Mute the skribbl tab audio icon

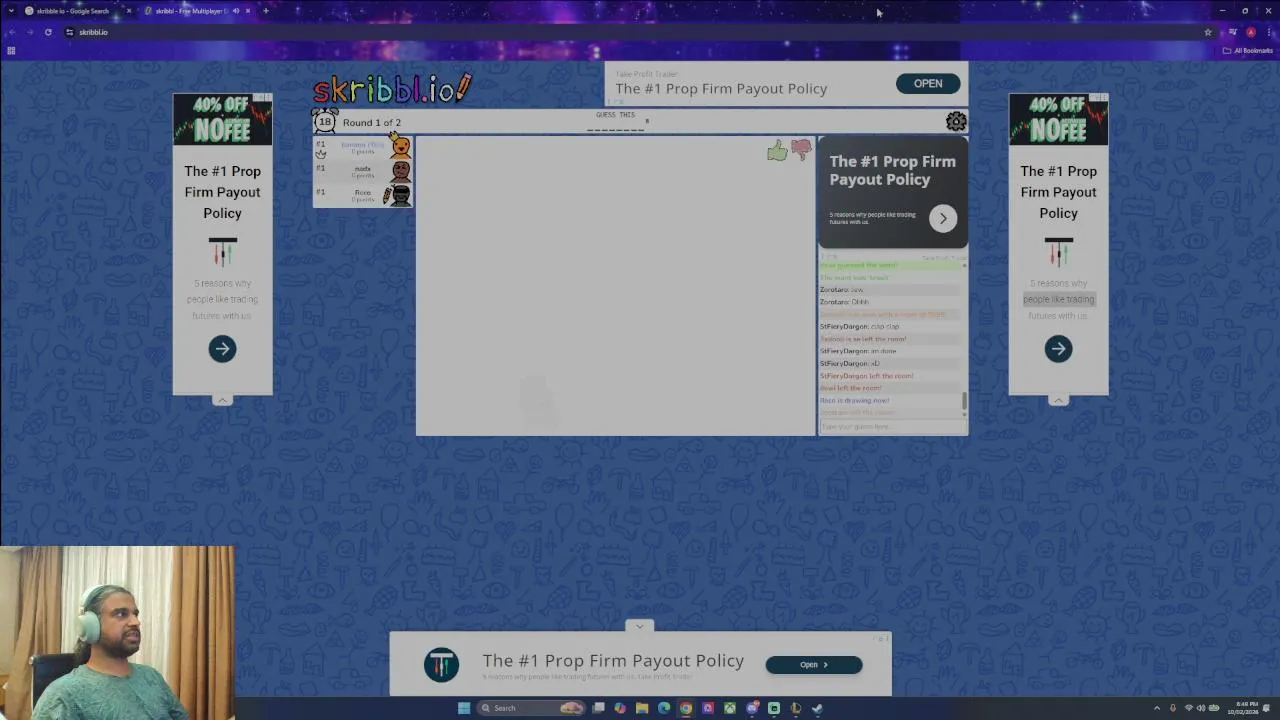(236, 11)
